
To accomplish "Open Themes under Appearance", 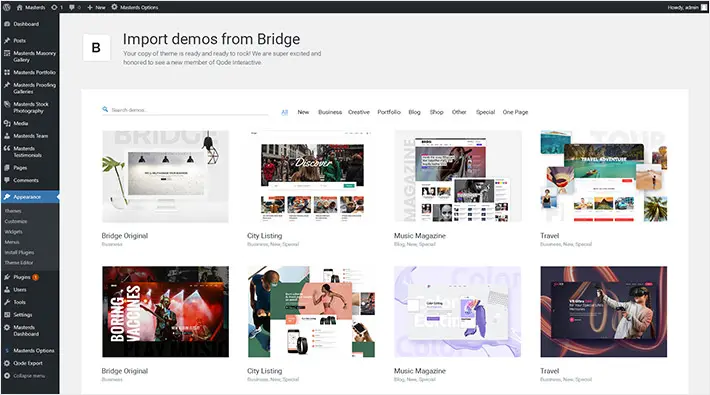I will point(13,211).
